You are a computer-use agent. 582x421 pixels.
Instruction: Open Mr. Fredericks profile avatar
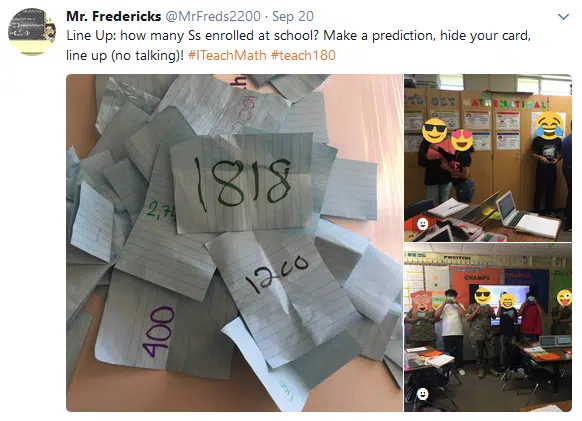pos(32,32)
